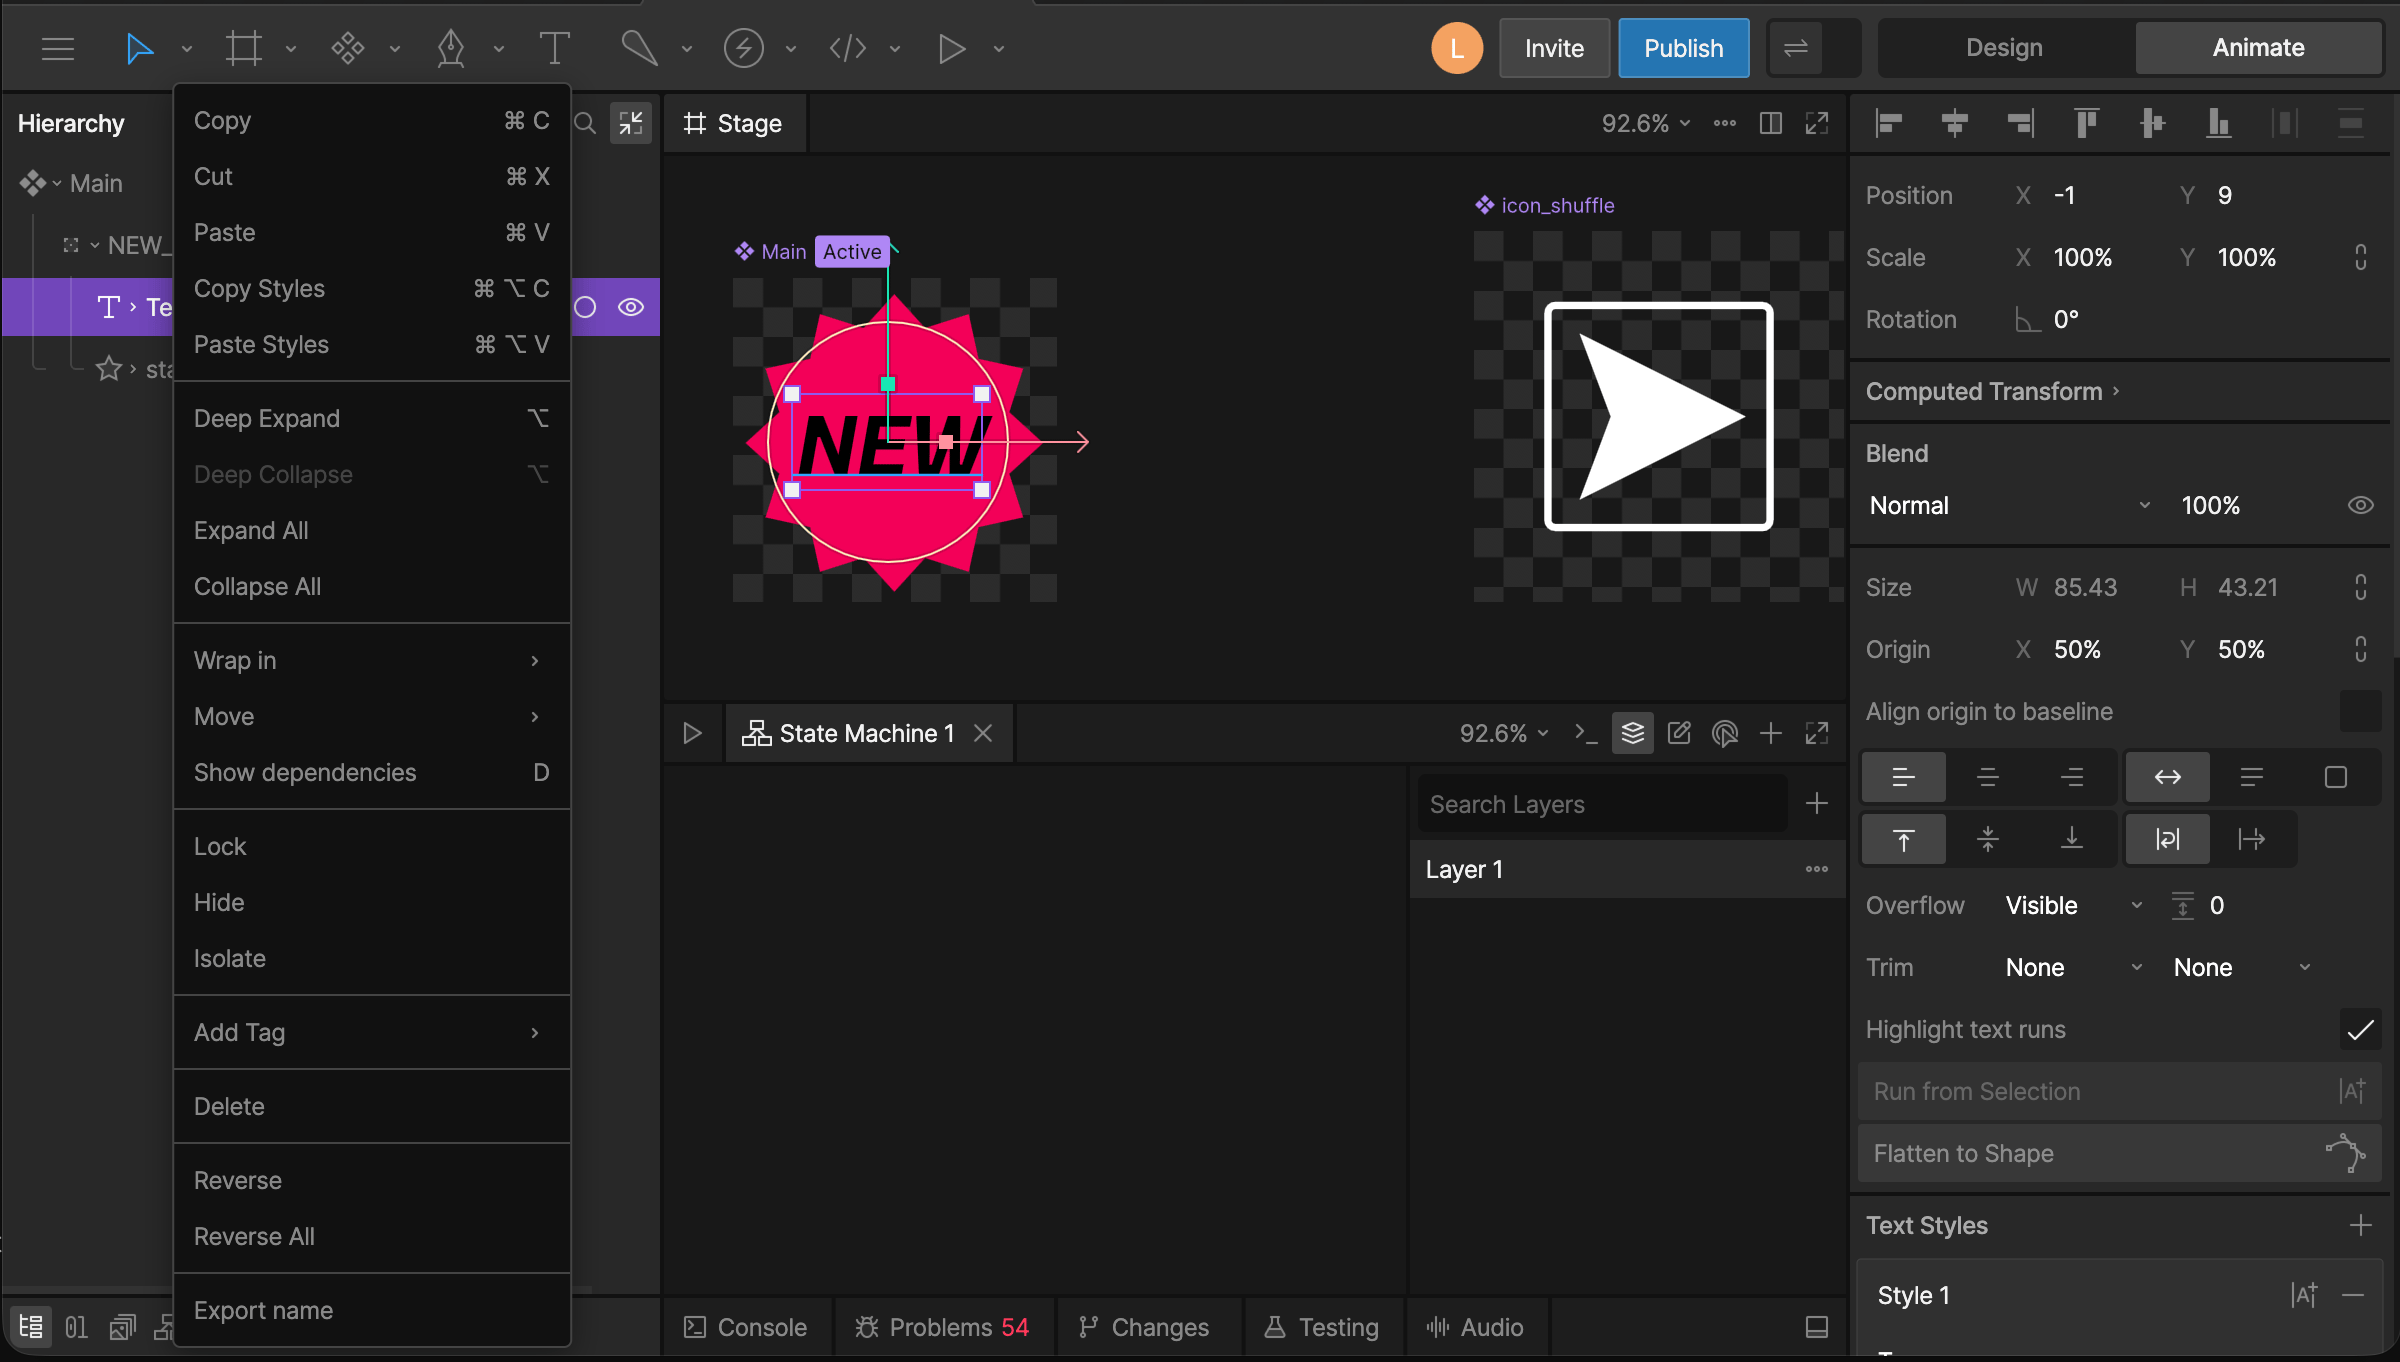Click the edit pencil icon in state machine
2400x1362 pixels.
(1679, 733)
